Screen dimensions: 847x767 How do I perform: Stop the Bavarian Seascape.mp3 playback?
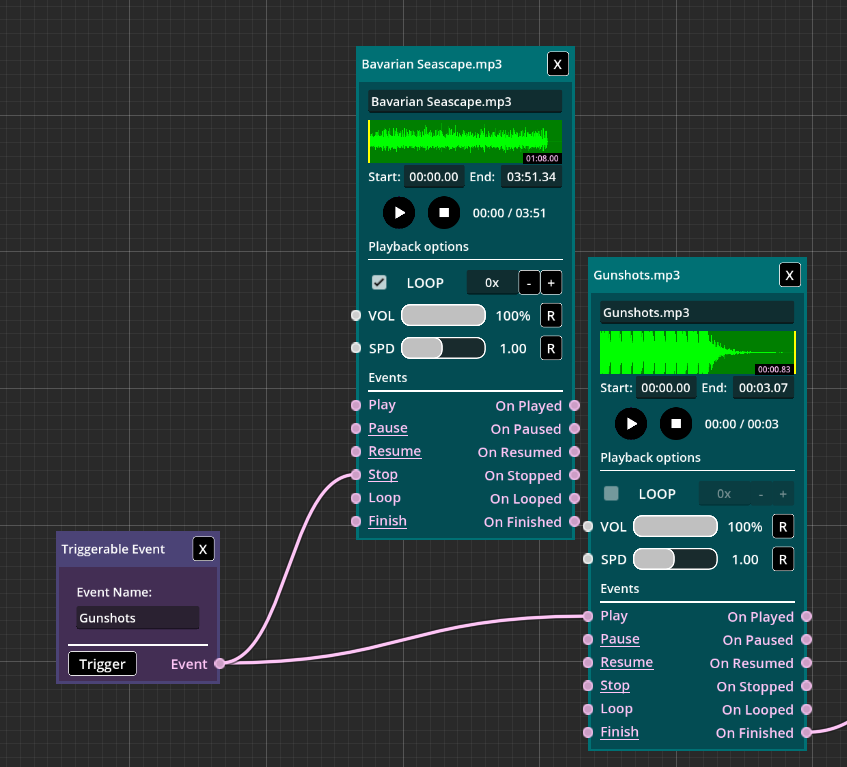444,212
